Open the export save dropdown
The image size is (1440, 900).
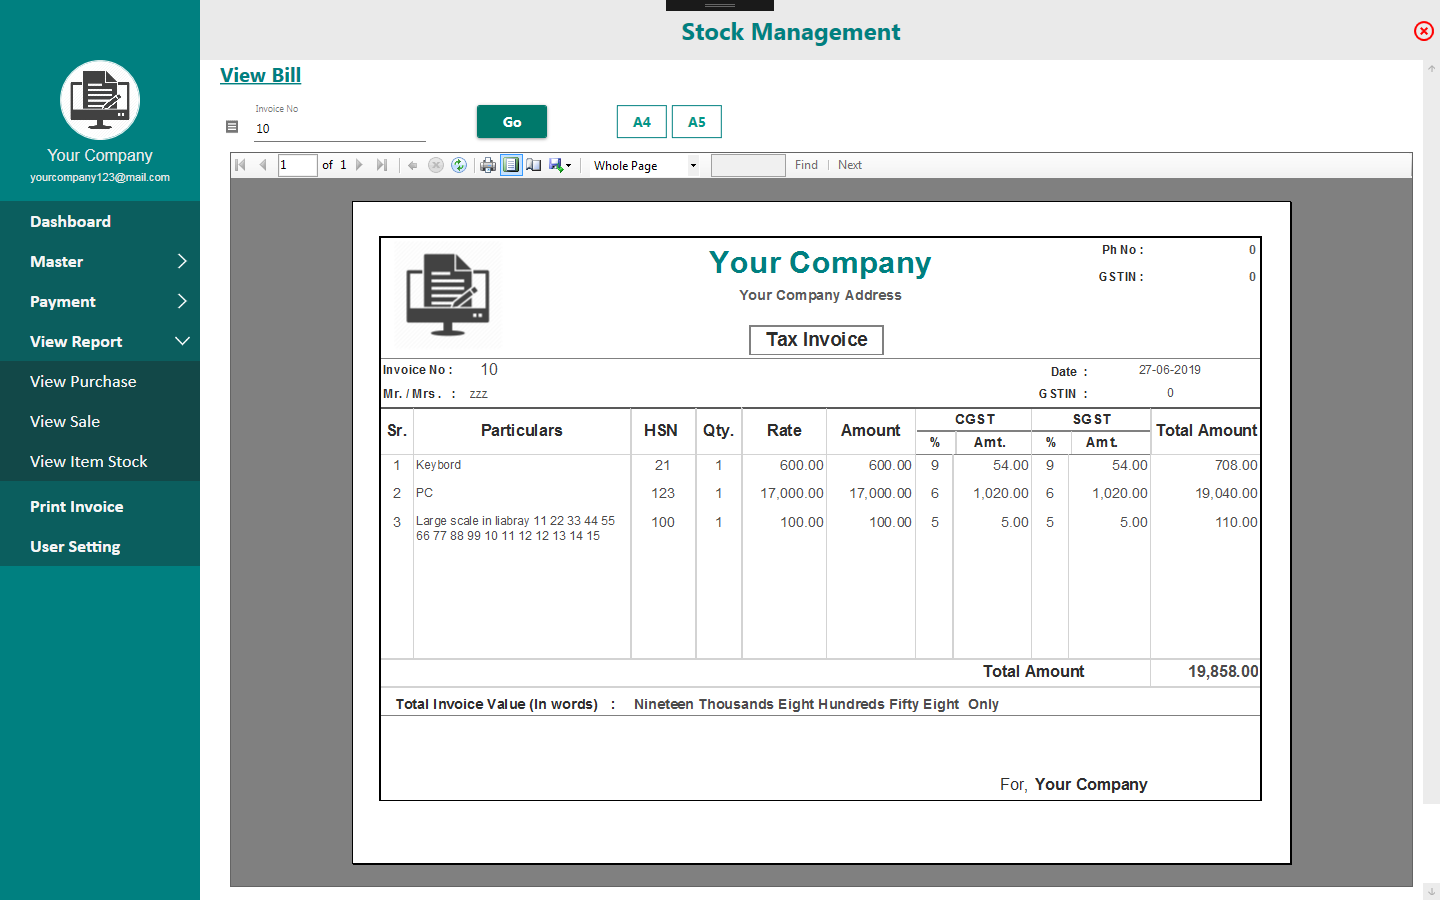click(560, 165)
